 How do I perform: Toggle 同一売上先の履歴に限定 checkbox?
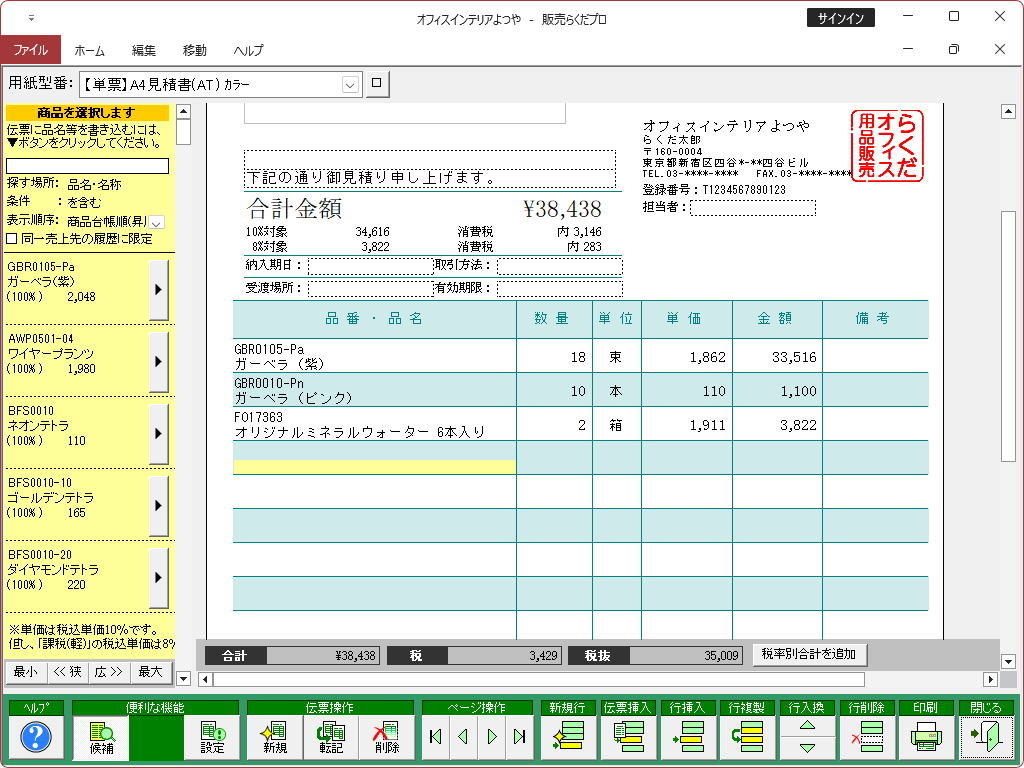point(12,238)
